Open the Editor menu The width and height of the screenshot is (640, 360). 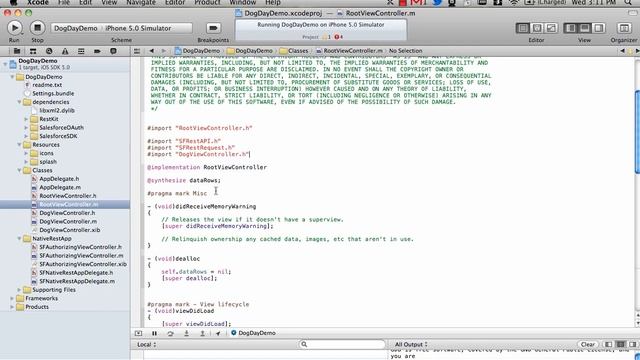[x=175, y=2]
